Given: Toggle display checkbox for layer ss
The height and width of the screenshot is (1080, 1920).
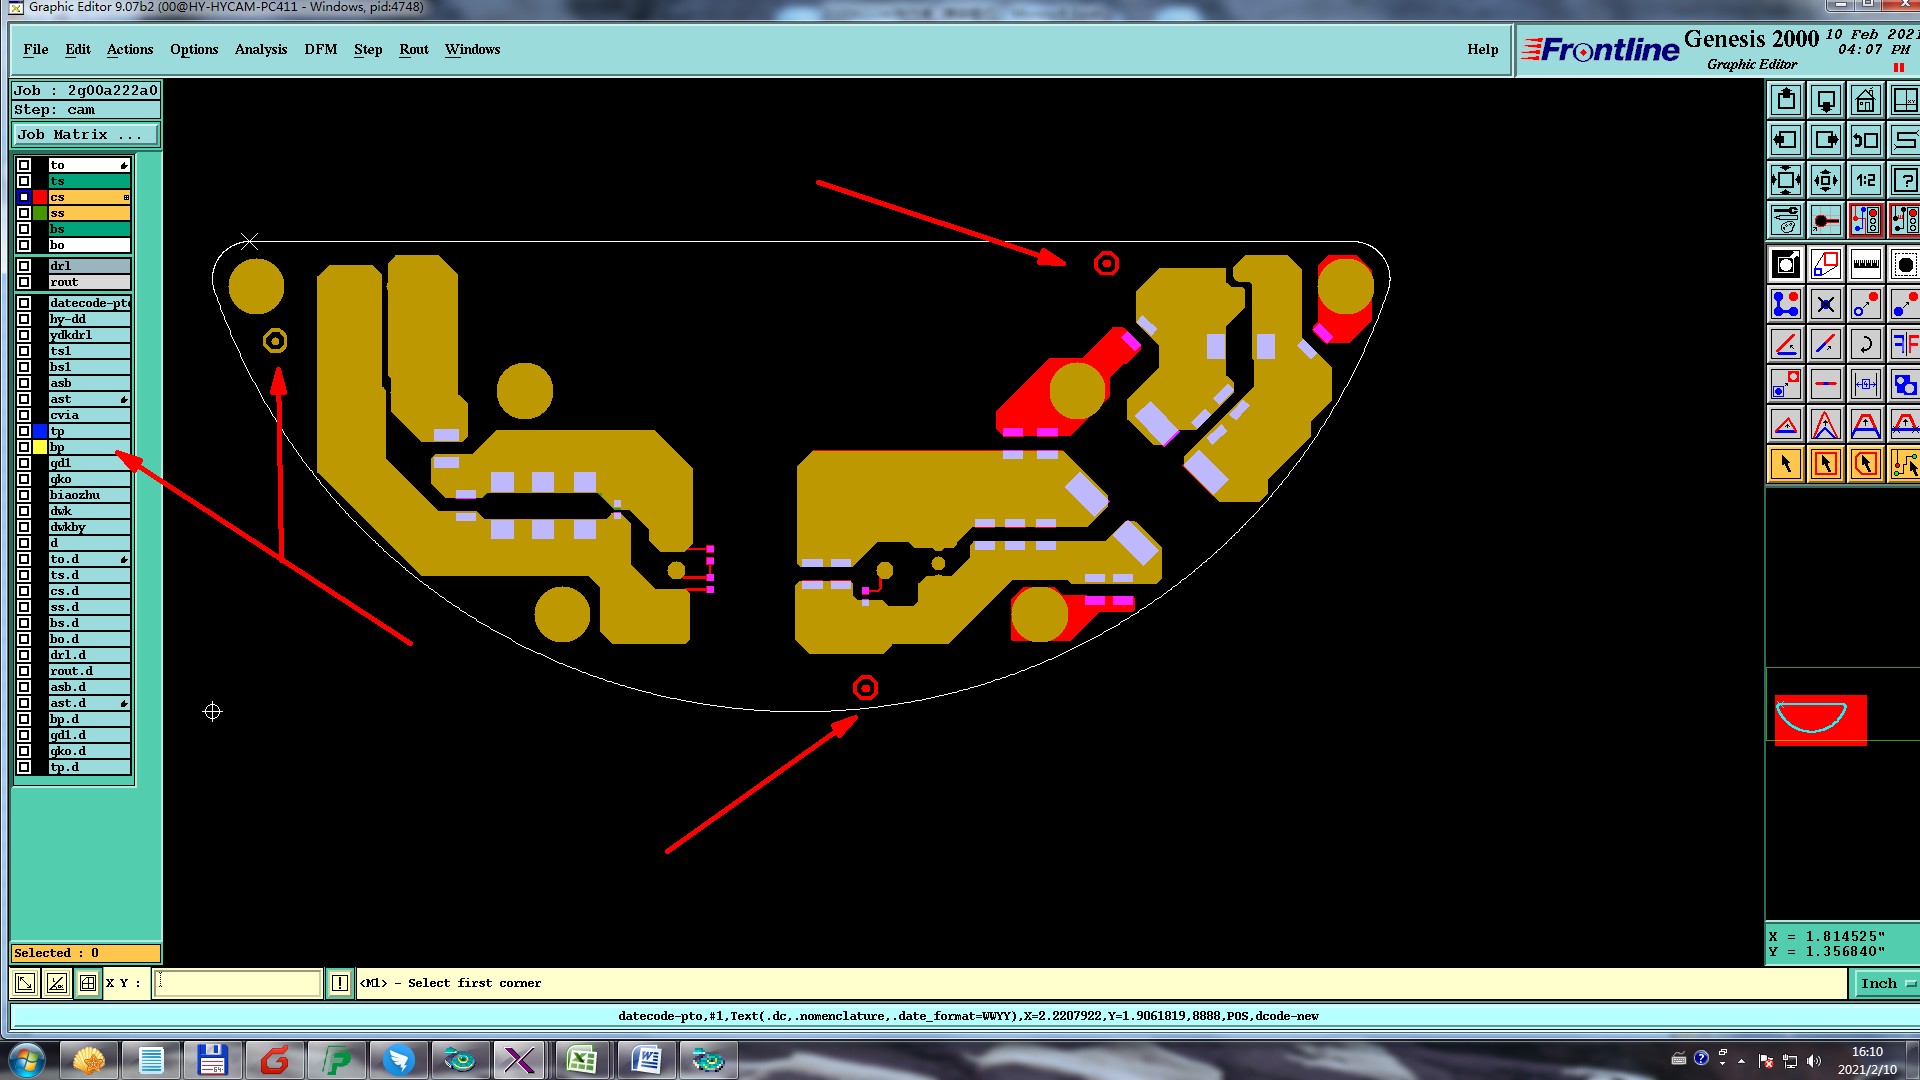Looking at the screenshot, I should pos(24,213).
